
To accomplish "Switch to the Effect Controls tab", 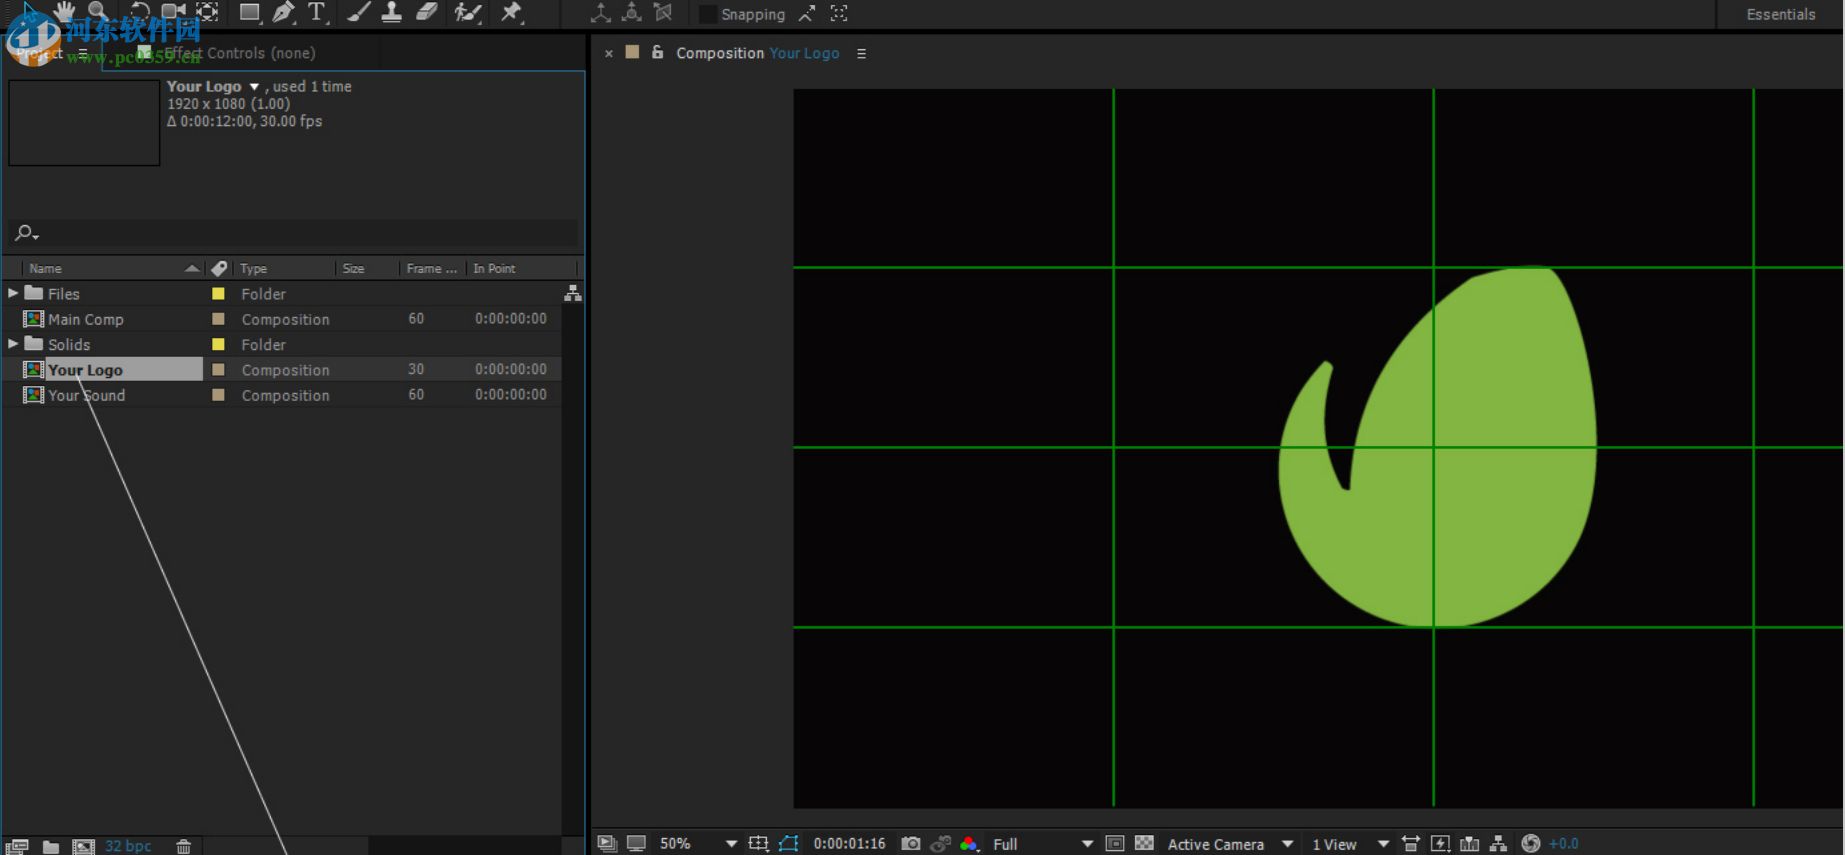I will 239,53.
